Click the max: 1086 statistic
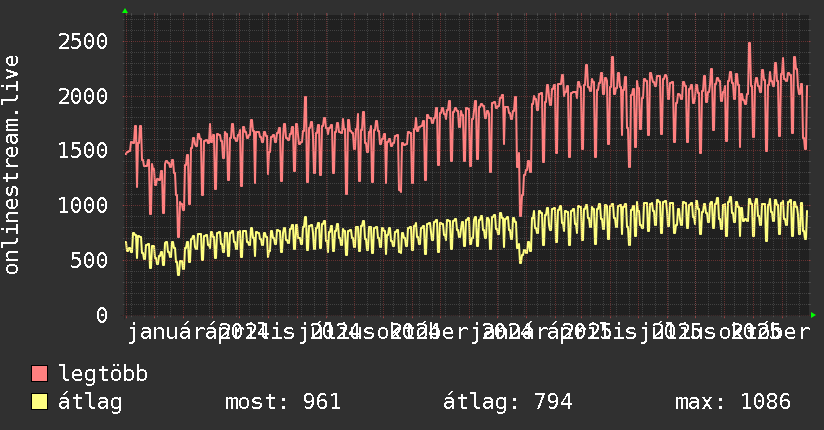Image resolution: width=824 pixels, height=430 pixels. [x=733, y=402]
